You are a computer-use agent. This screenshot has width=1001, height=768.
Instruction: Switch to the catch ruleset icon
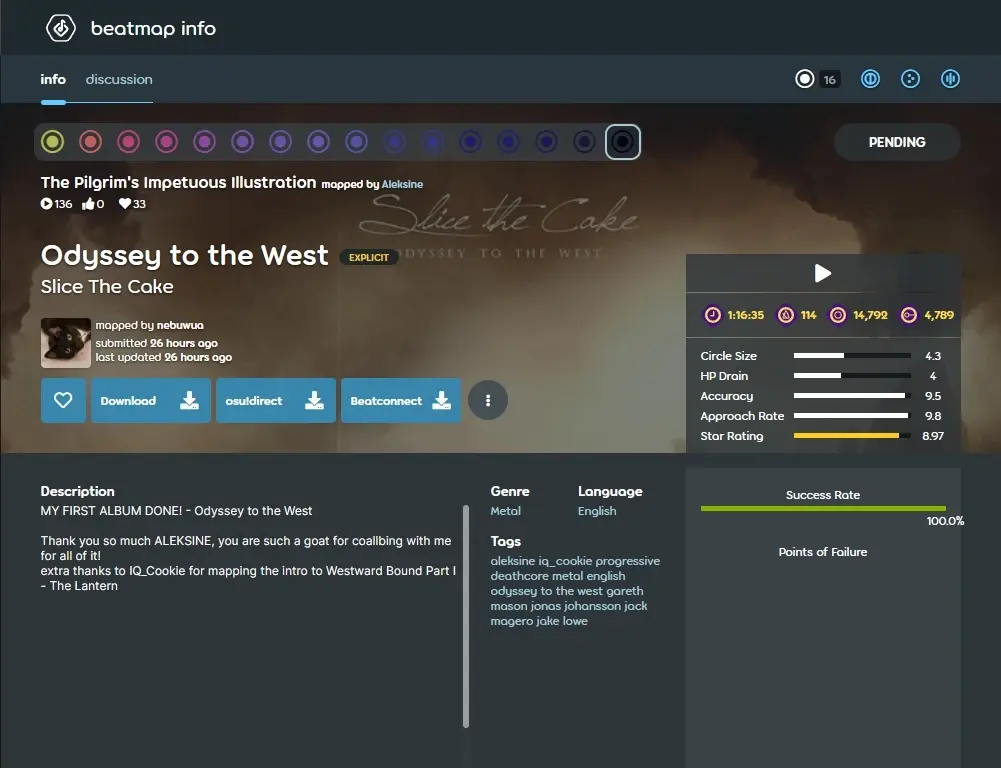point(910,79)
